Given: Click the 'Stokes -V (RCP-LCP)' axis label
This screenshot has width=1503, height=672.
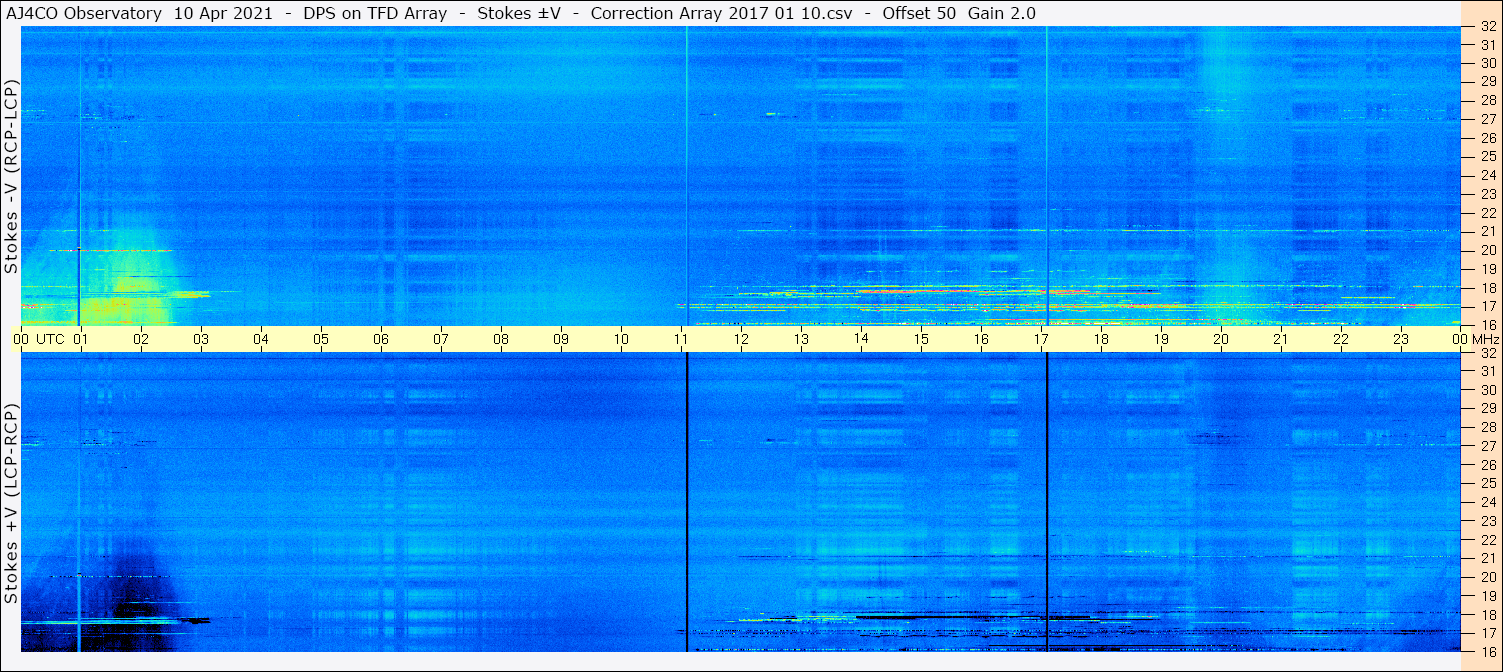Looking at the screenshot, I should (12, 176).
